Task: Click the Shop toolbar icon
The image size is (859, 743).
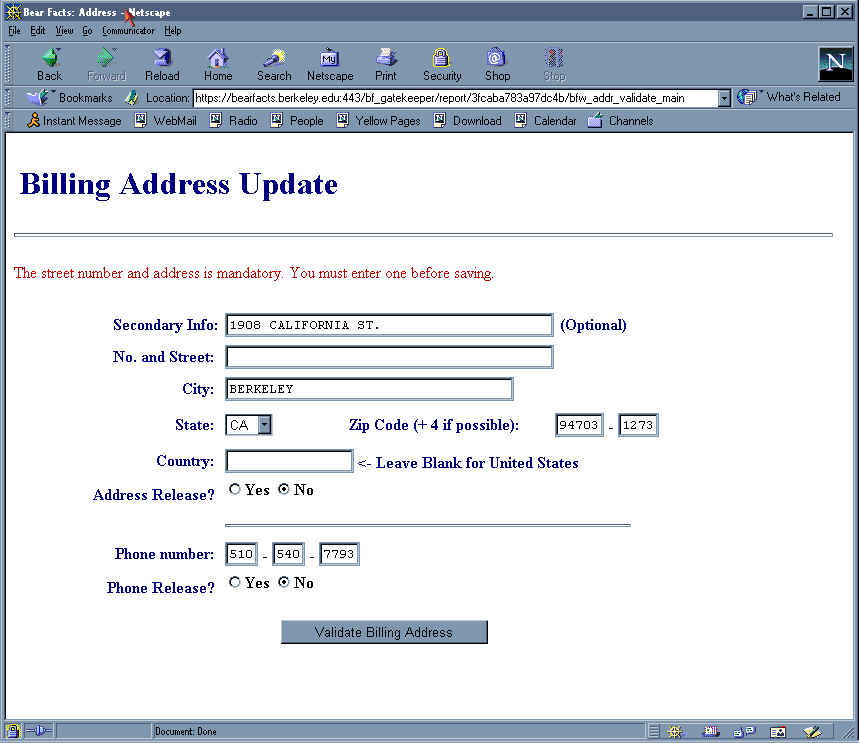Action: (497, 64)
